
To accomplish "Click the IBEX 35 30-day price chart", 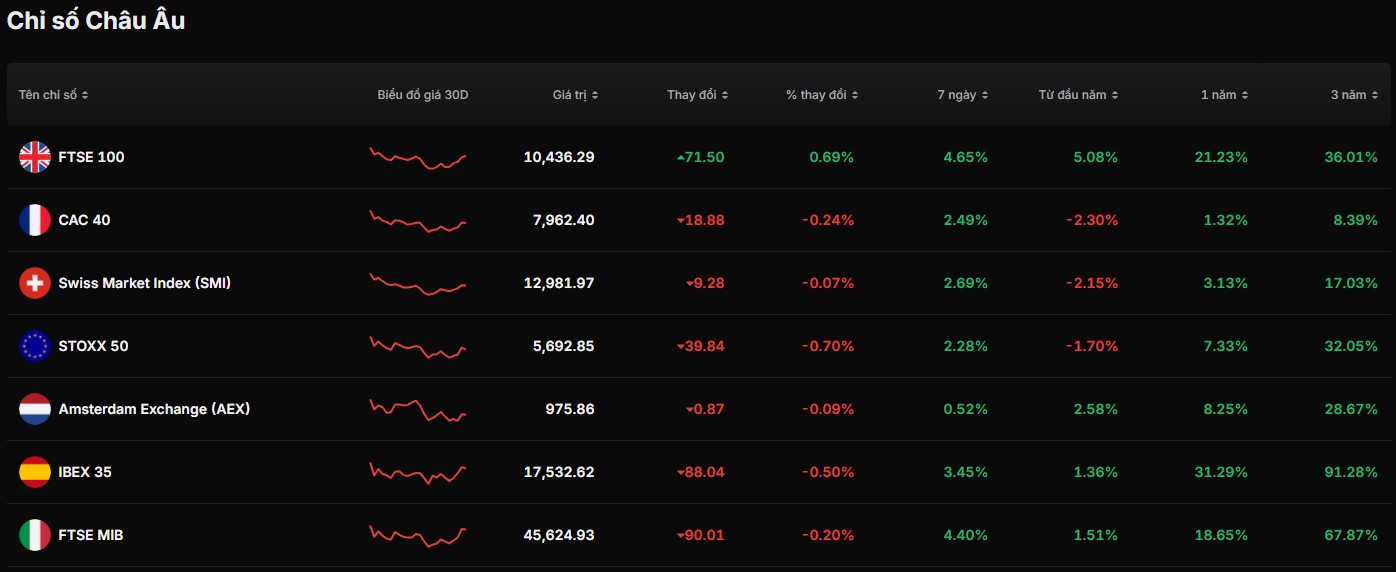I will (x=418, y=472).
